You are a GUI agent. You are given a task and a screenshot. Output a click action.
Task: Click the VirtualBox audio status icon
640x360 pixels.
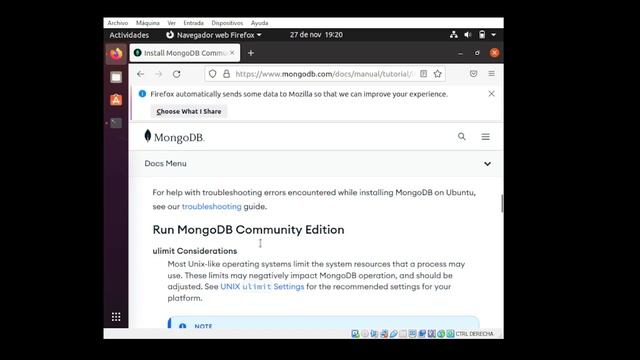pos(374,334)
